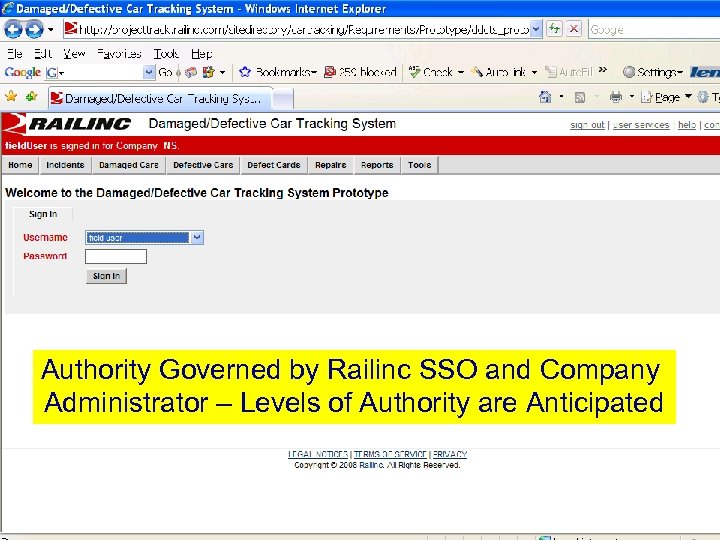Viewport: 720px width, 540px height.
Task: Click the Sign In button
Action: point(106,276)
